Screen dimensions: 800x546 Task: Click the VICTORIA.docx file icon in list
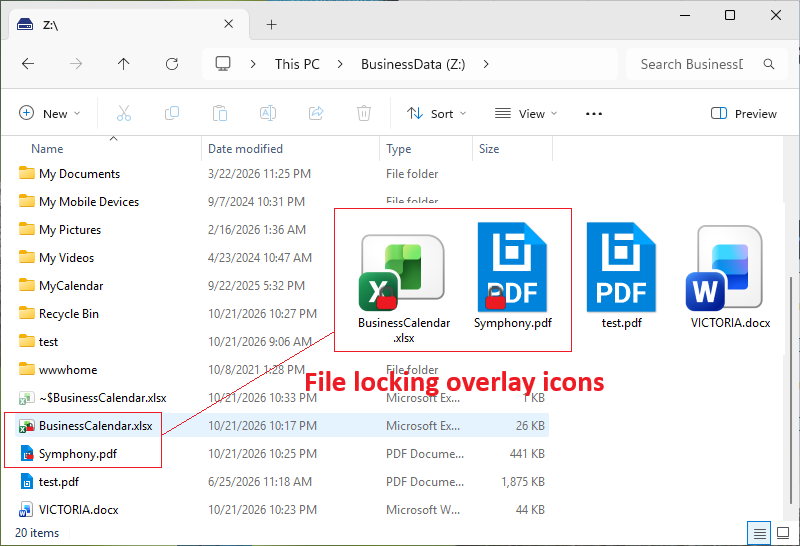[x=27, y=510]
